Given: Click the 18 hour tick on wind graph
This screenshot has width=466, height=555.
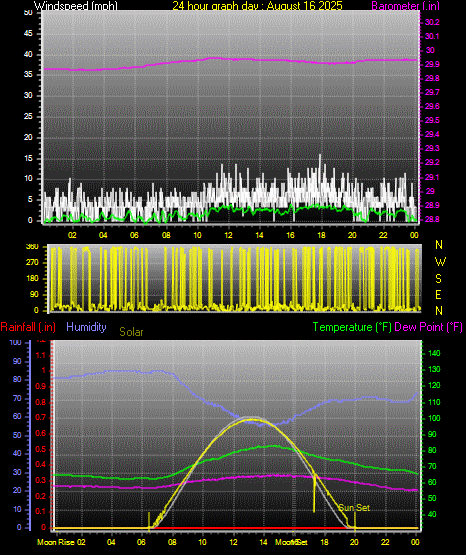Looking at the screenshot, I should 321,235.
